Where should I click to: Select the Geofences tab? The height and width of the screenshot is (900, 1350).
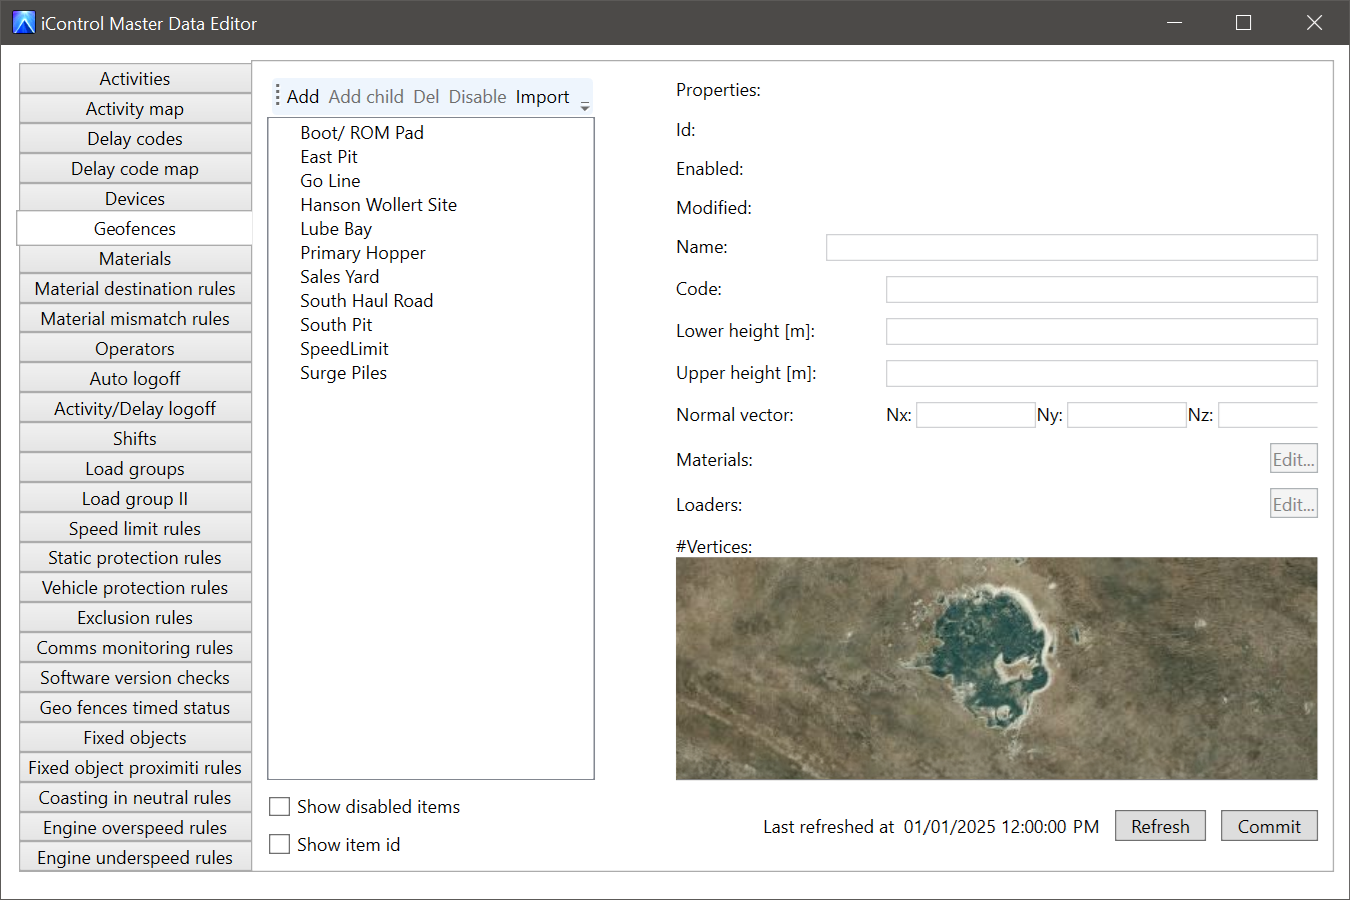click(135, 229)
